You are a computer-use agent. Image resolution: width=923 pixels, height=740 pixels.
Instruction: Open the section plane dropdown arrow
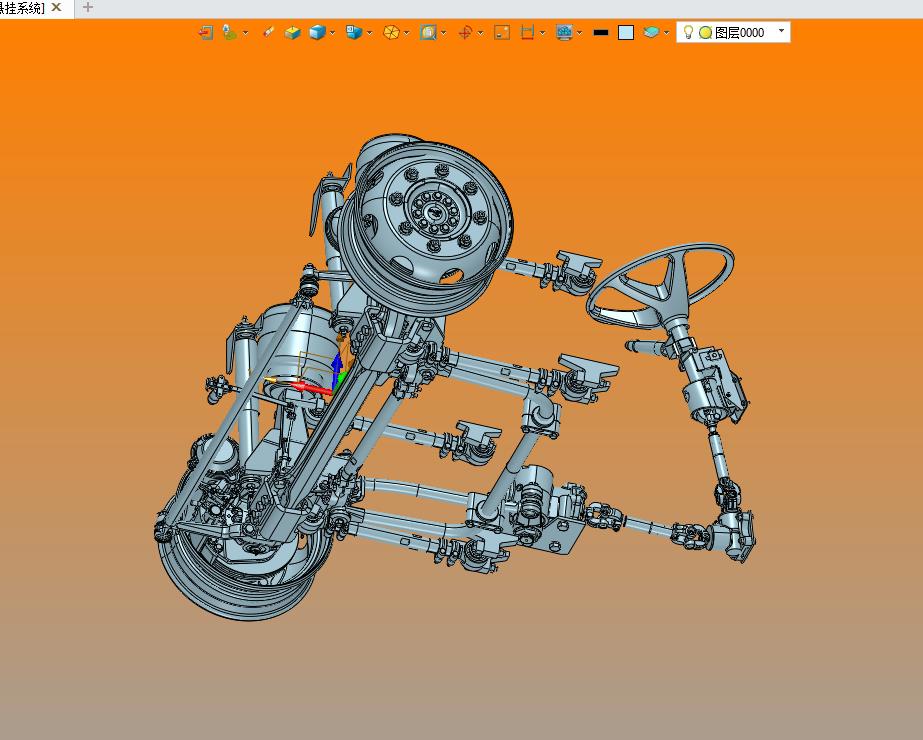(543, 33)
